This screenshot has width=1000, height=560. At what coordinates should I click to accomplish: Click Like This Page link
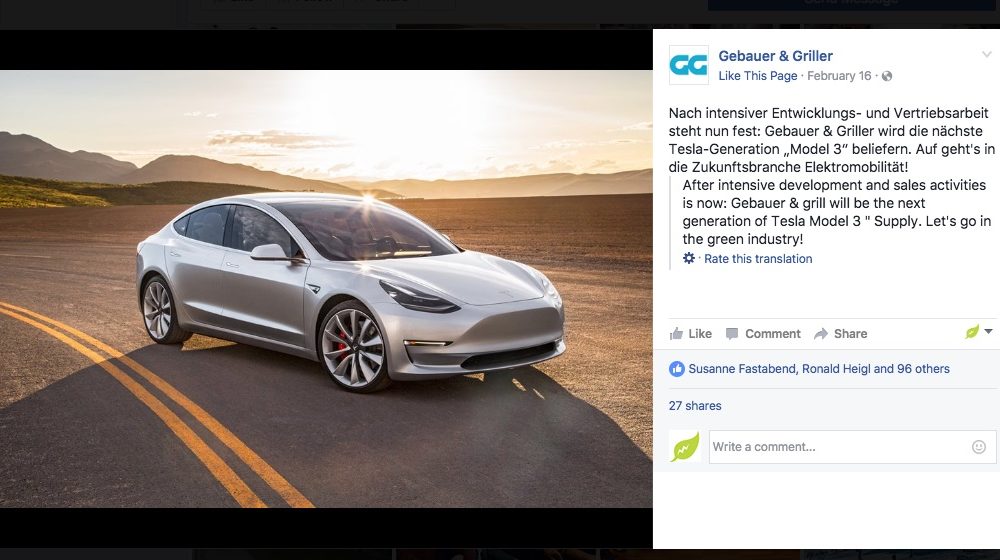758,76
